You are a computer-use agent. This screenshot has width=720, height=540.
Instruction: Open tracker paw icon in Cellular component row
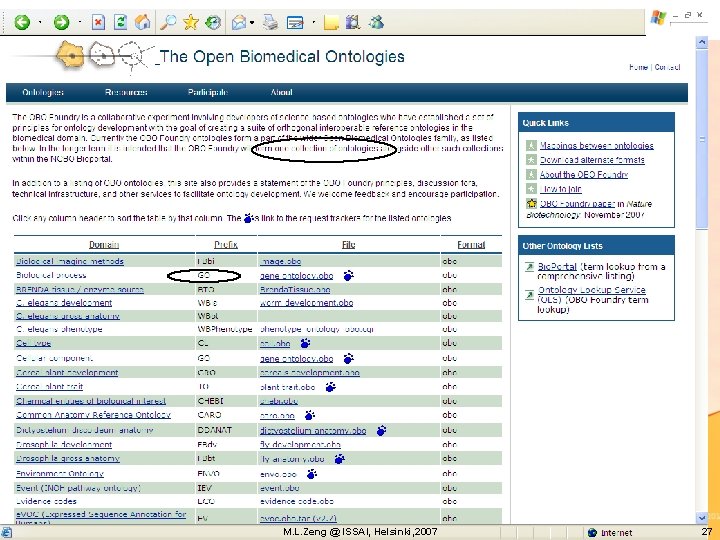(349, 358)
